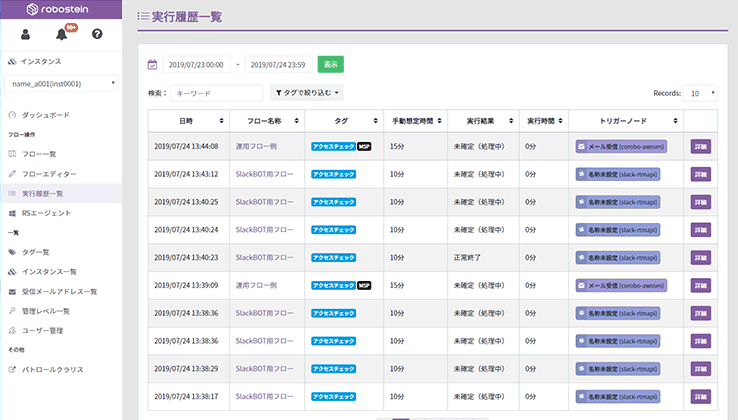The width and height of the screenshot is (738, 420).
Task: Select 15分 value in 13:44:08 row
Action: pos(397,146)
